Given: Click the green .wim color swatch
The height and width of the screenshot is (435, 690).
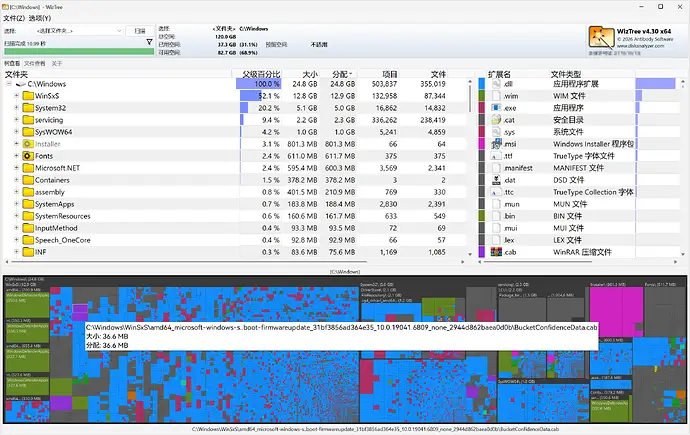Looking at the screenshot, I should click(481, 96).
